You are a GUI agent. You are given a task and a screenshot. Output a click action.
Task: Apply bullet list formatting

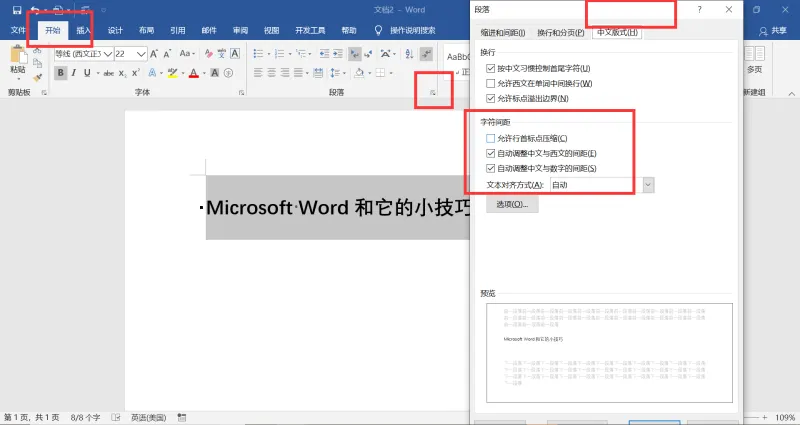click(258, 54)
